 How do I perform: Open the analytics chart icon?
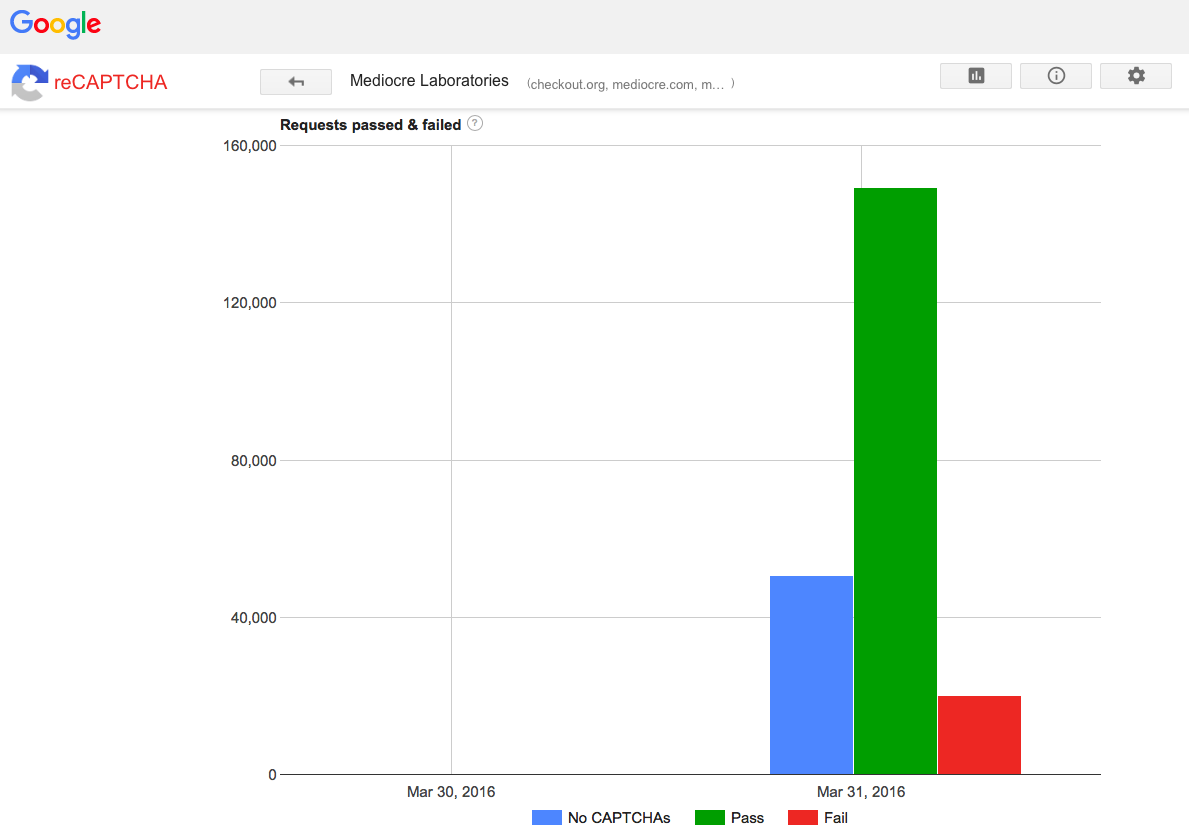click(975, 76)
